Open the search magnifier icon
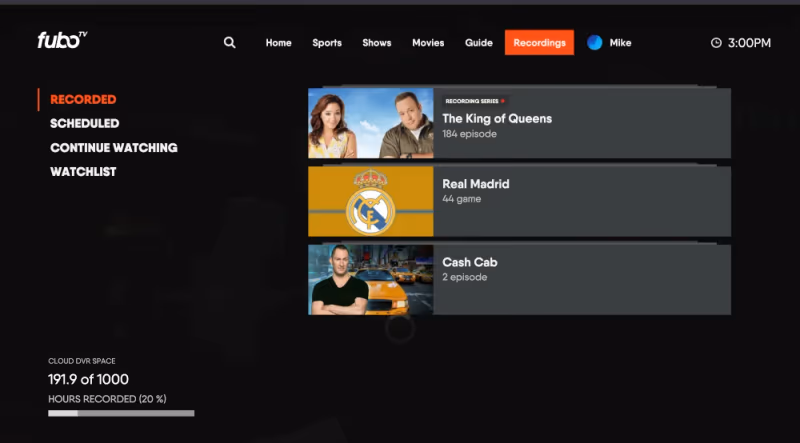 [x=230, y=43]
